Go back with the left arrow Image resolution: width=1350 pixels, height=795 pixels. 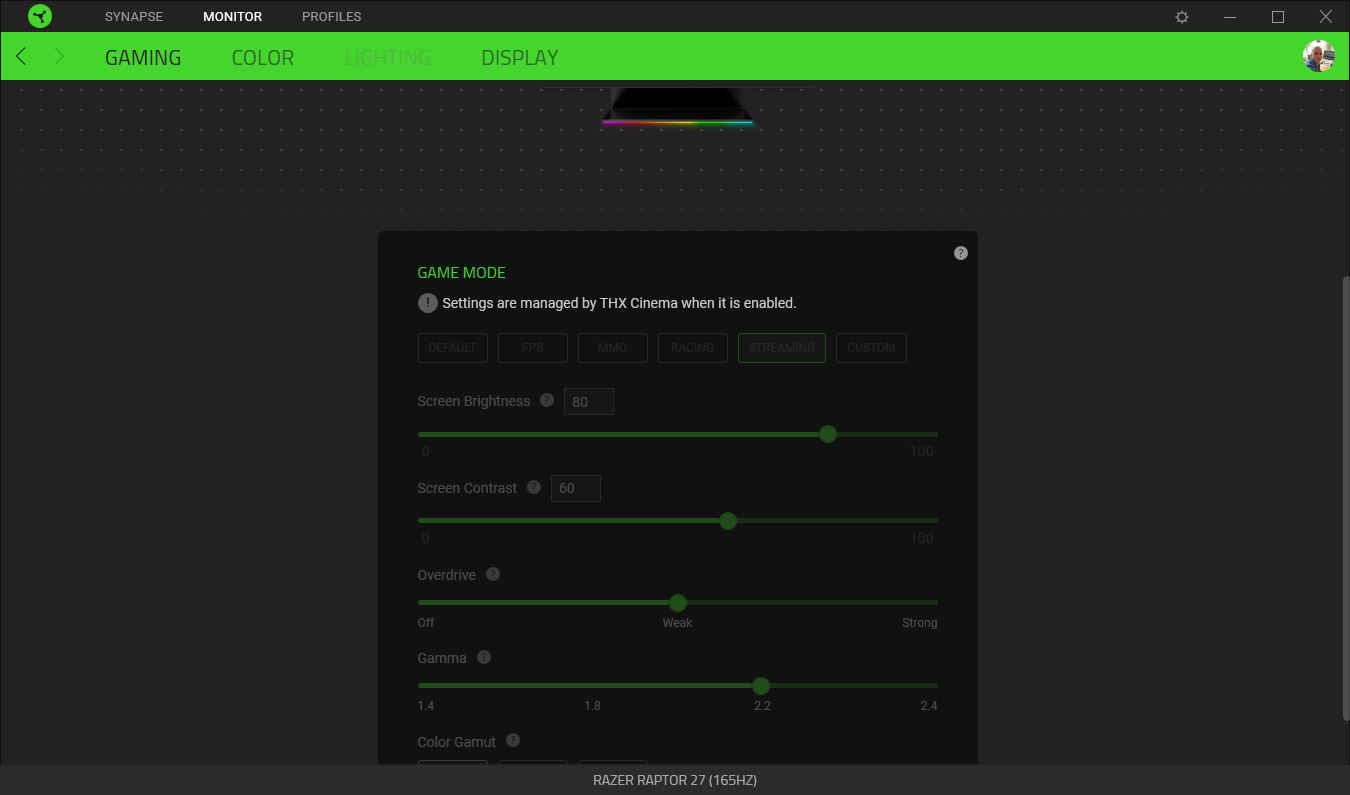point(21,57)
